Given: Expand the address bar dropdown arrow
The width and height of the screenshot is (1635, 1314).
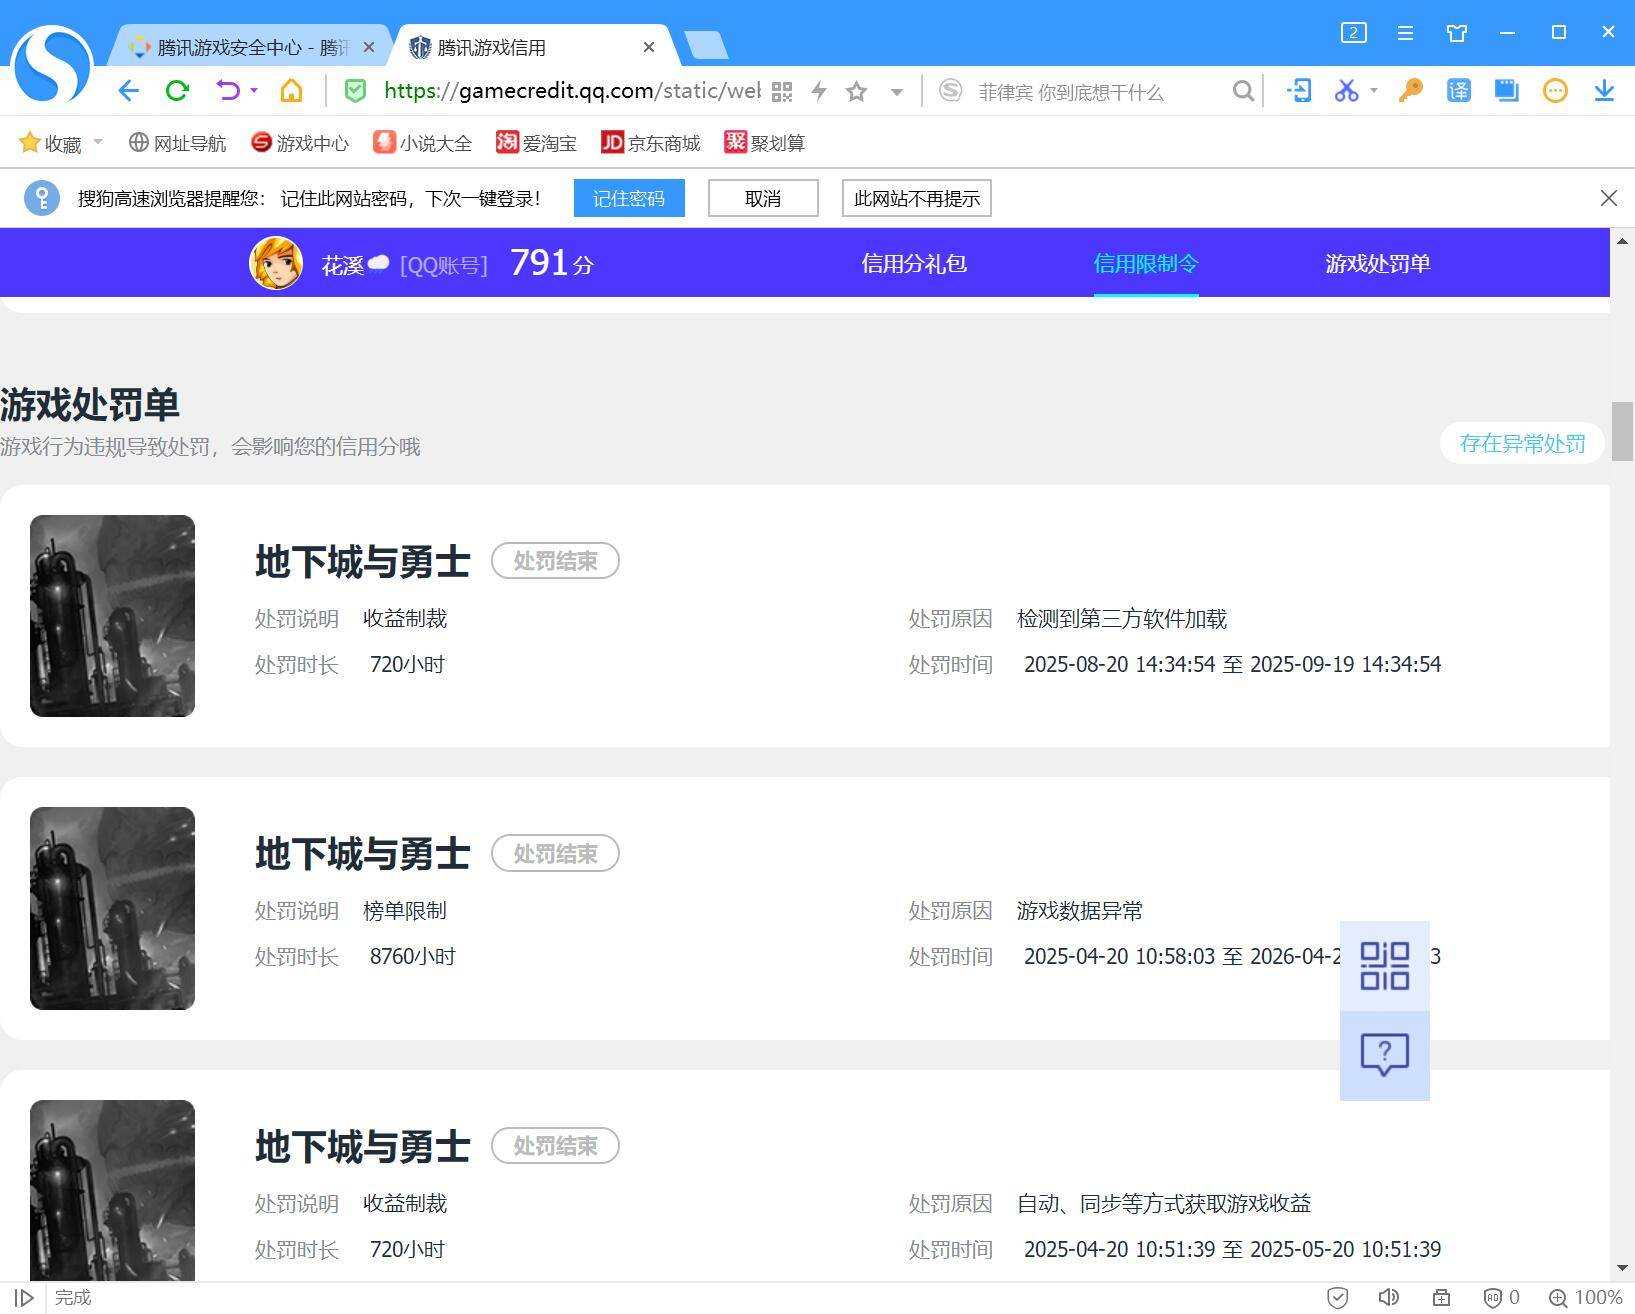Looking at the screenshot, I should (x=897, y=92).
